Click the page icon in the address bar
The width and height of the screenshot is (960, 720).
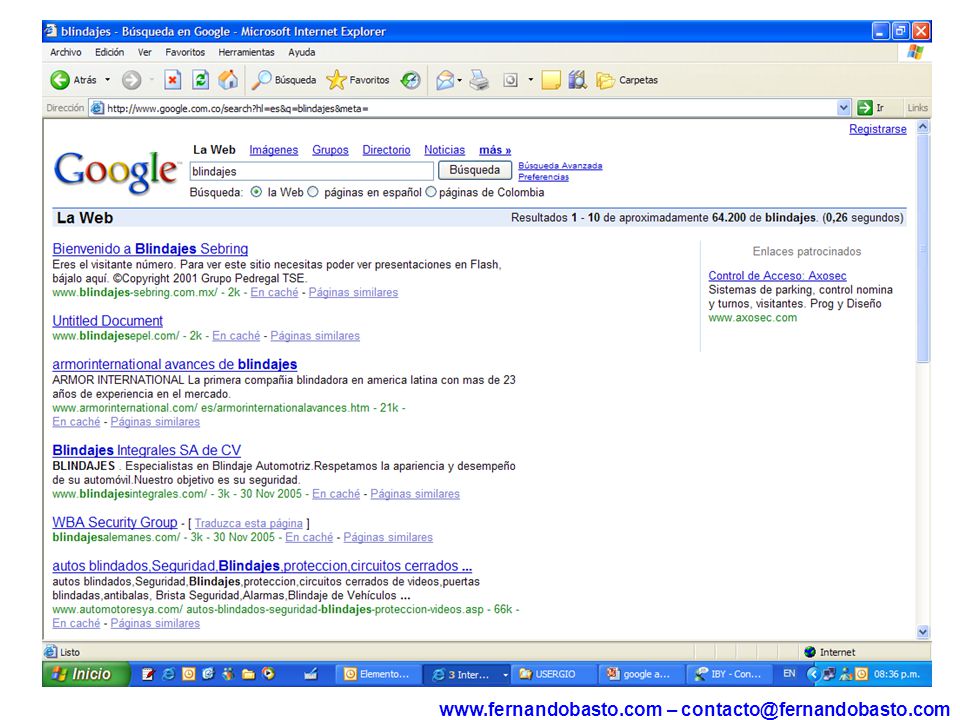97,108
